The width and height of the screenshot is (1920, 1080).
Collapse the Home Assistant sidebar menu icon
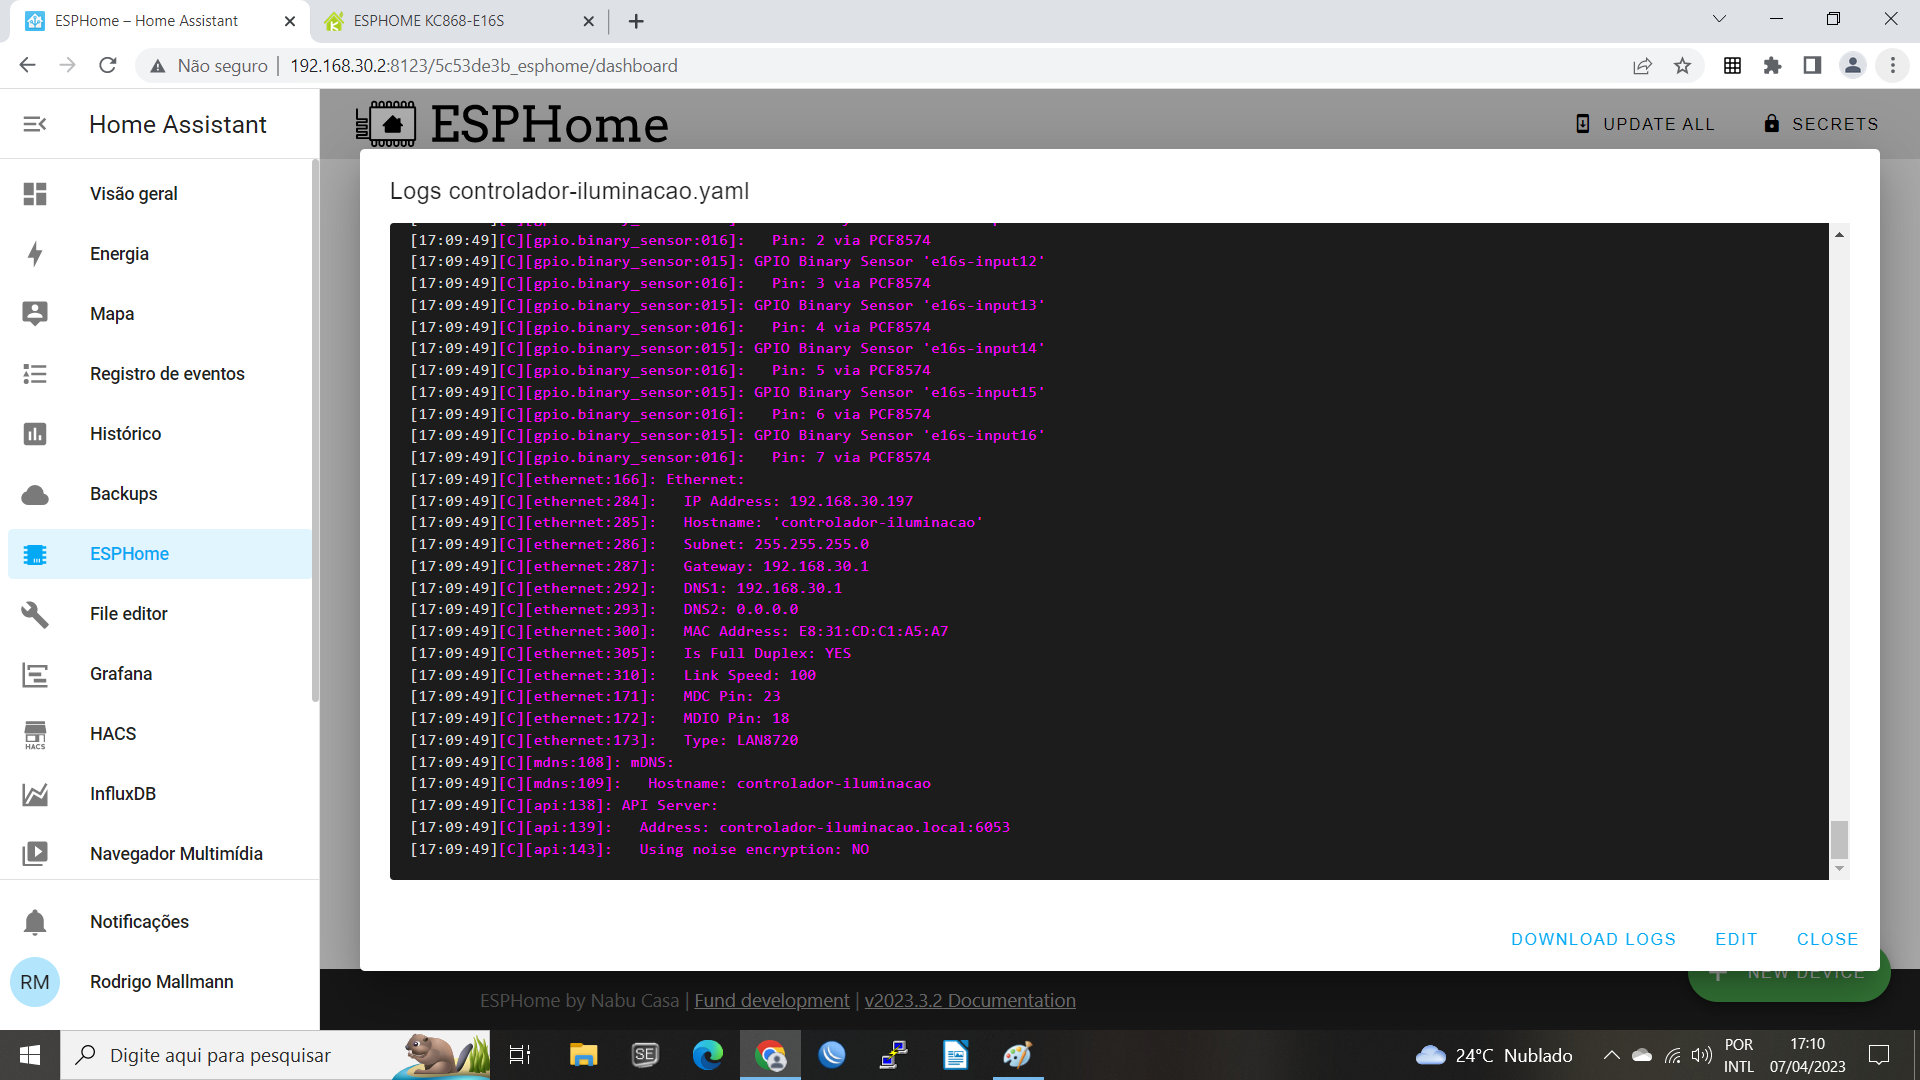tap(35, 124)
